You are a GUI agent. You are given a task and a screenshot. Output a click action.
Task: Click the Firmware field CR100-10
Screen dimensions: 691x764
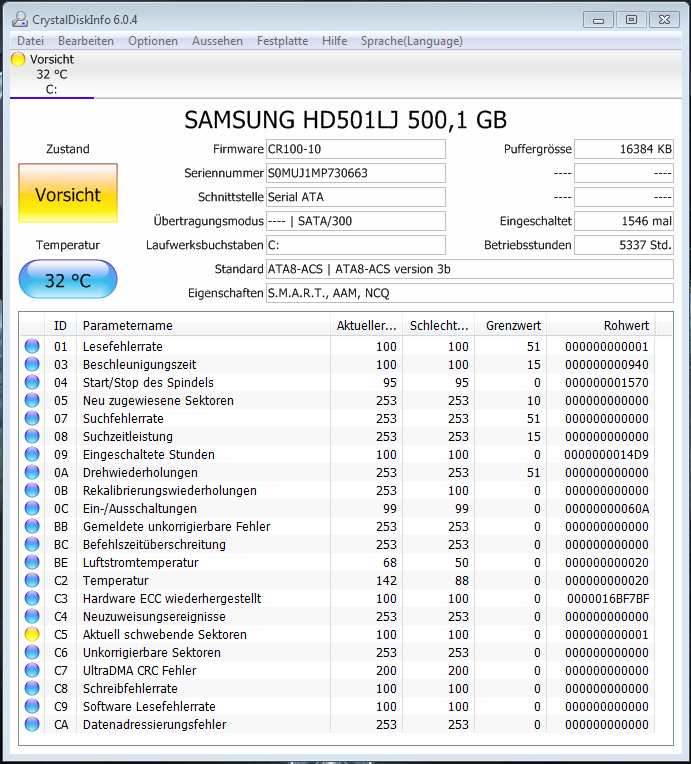pyautogui.click(x=356, y=149)
